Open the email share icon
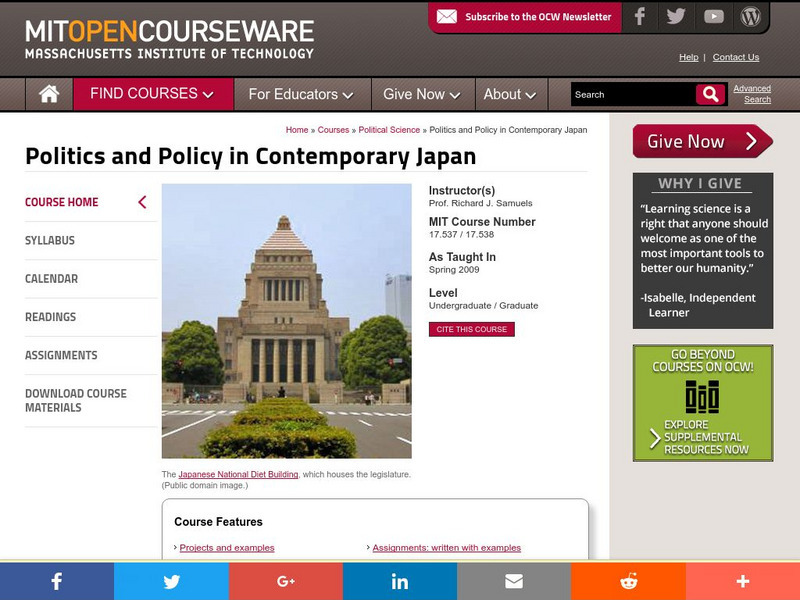 coord(513,580)
